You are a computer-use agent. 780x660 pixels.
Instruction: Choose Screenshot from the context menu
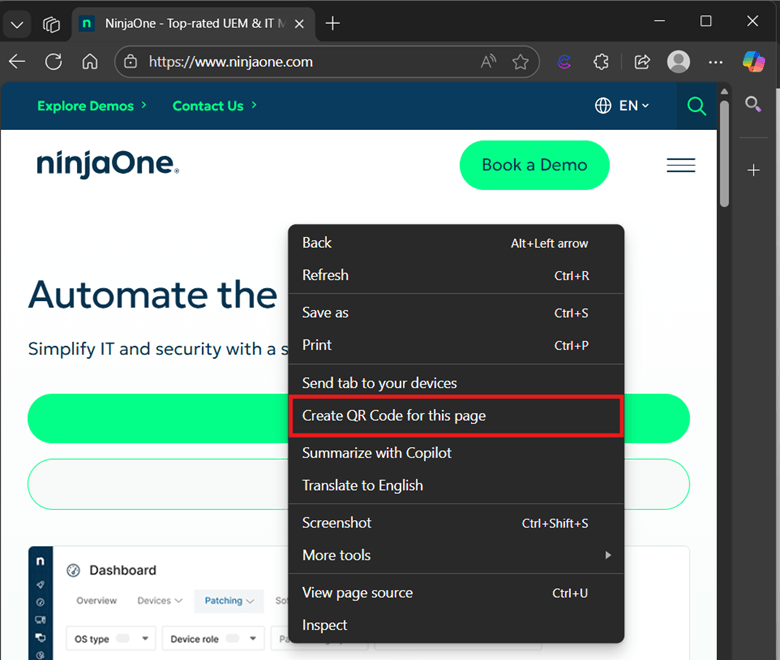click(456, 523)
